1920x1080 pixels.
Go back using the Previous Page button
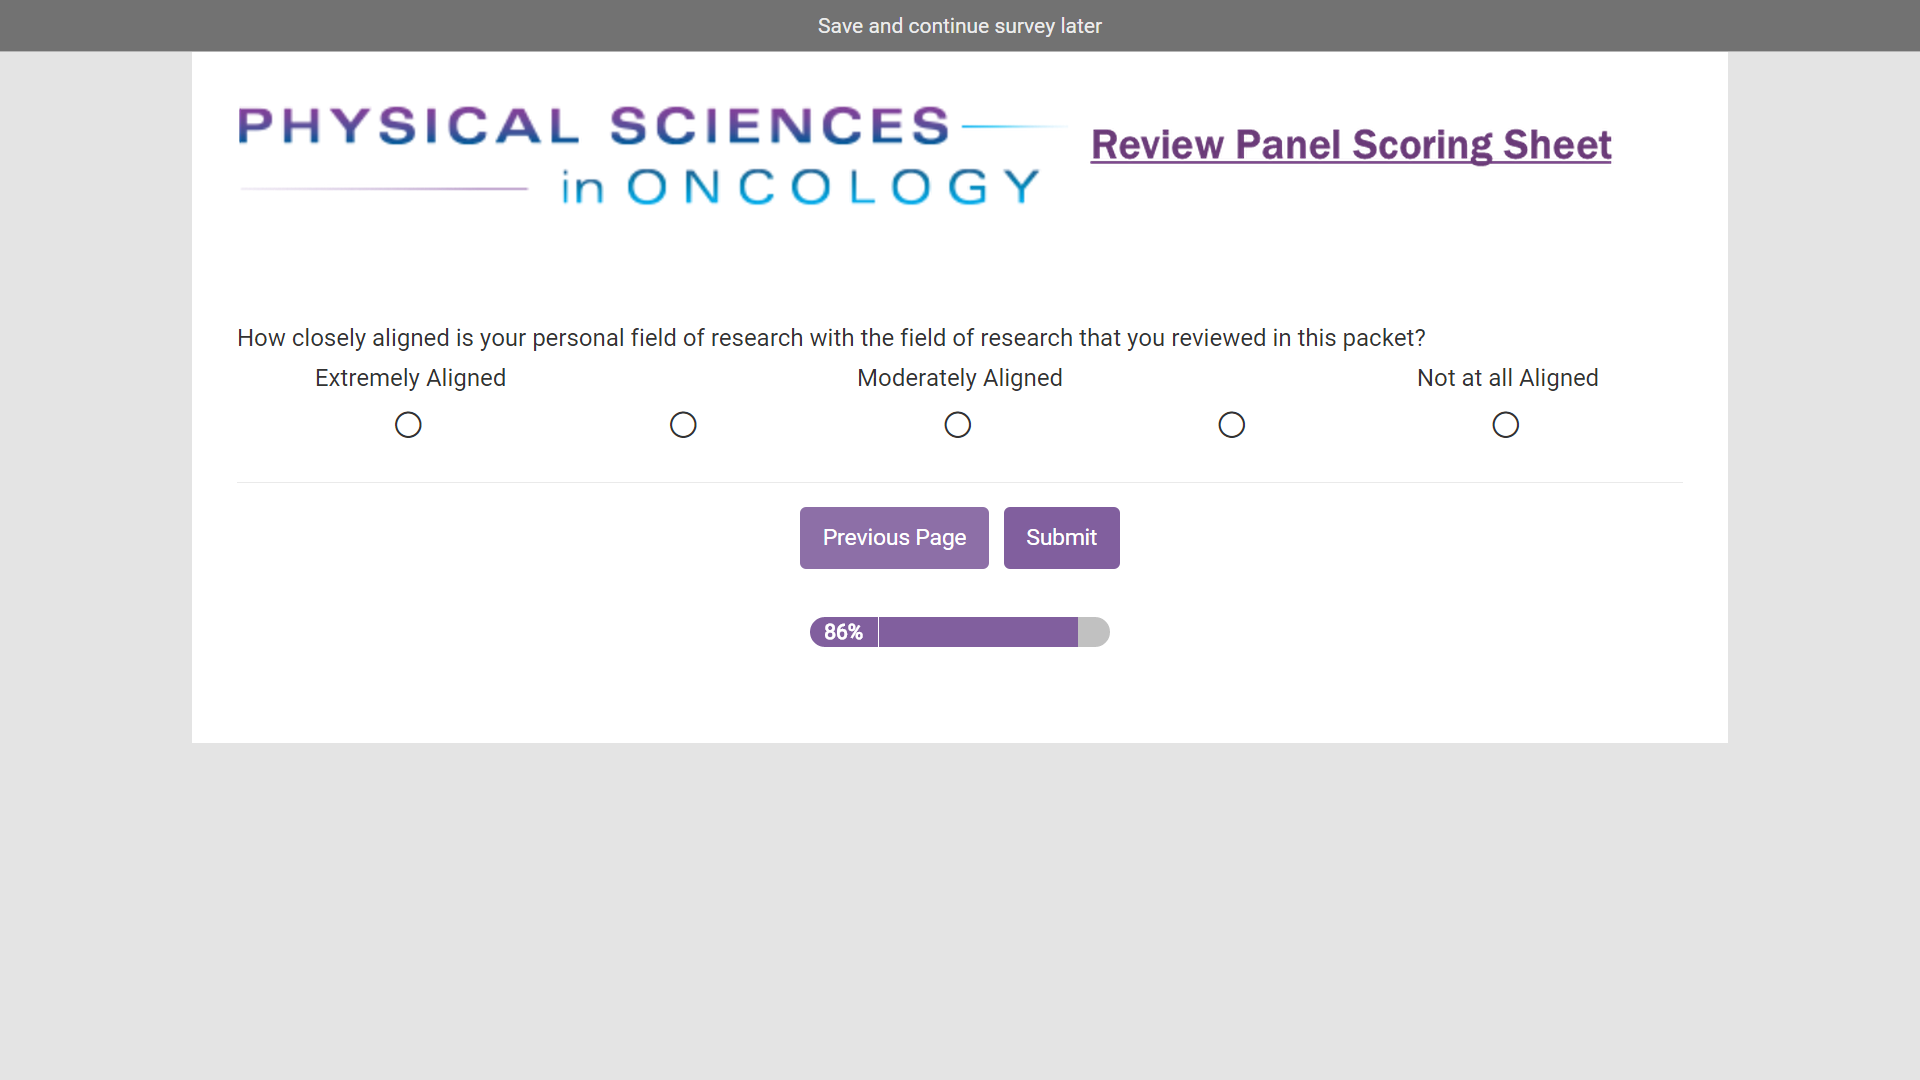[894, 538]
